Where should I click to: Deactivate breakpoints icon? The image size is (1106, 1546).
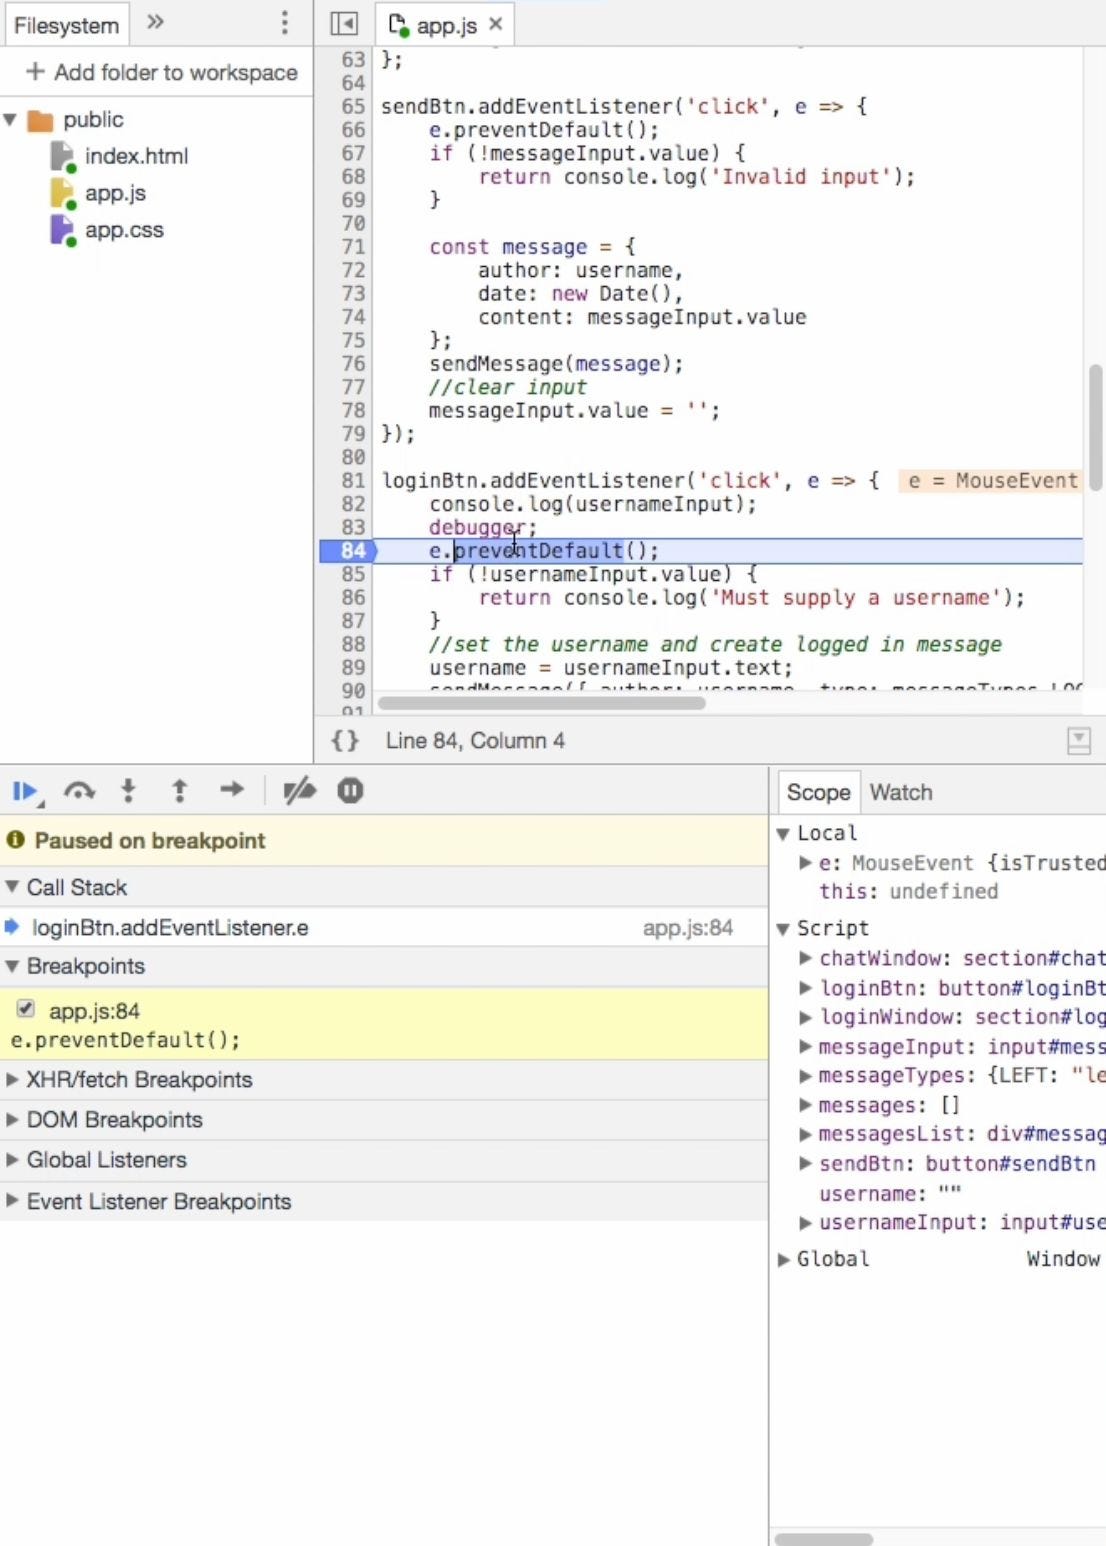(299, 792)
